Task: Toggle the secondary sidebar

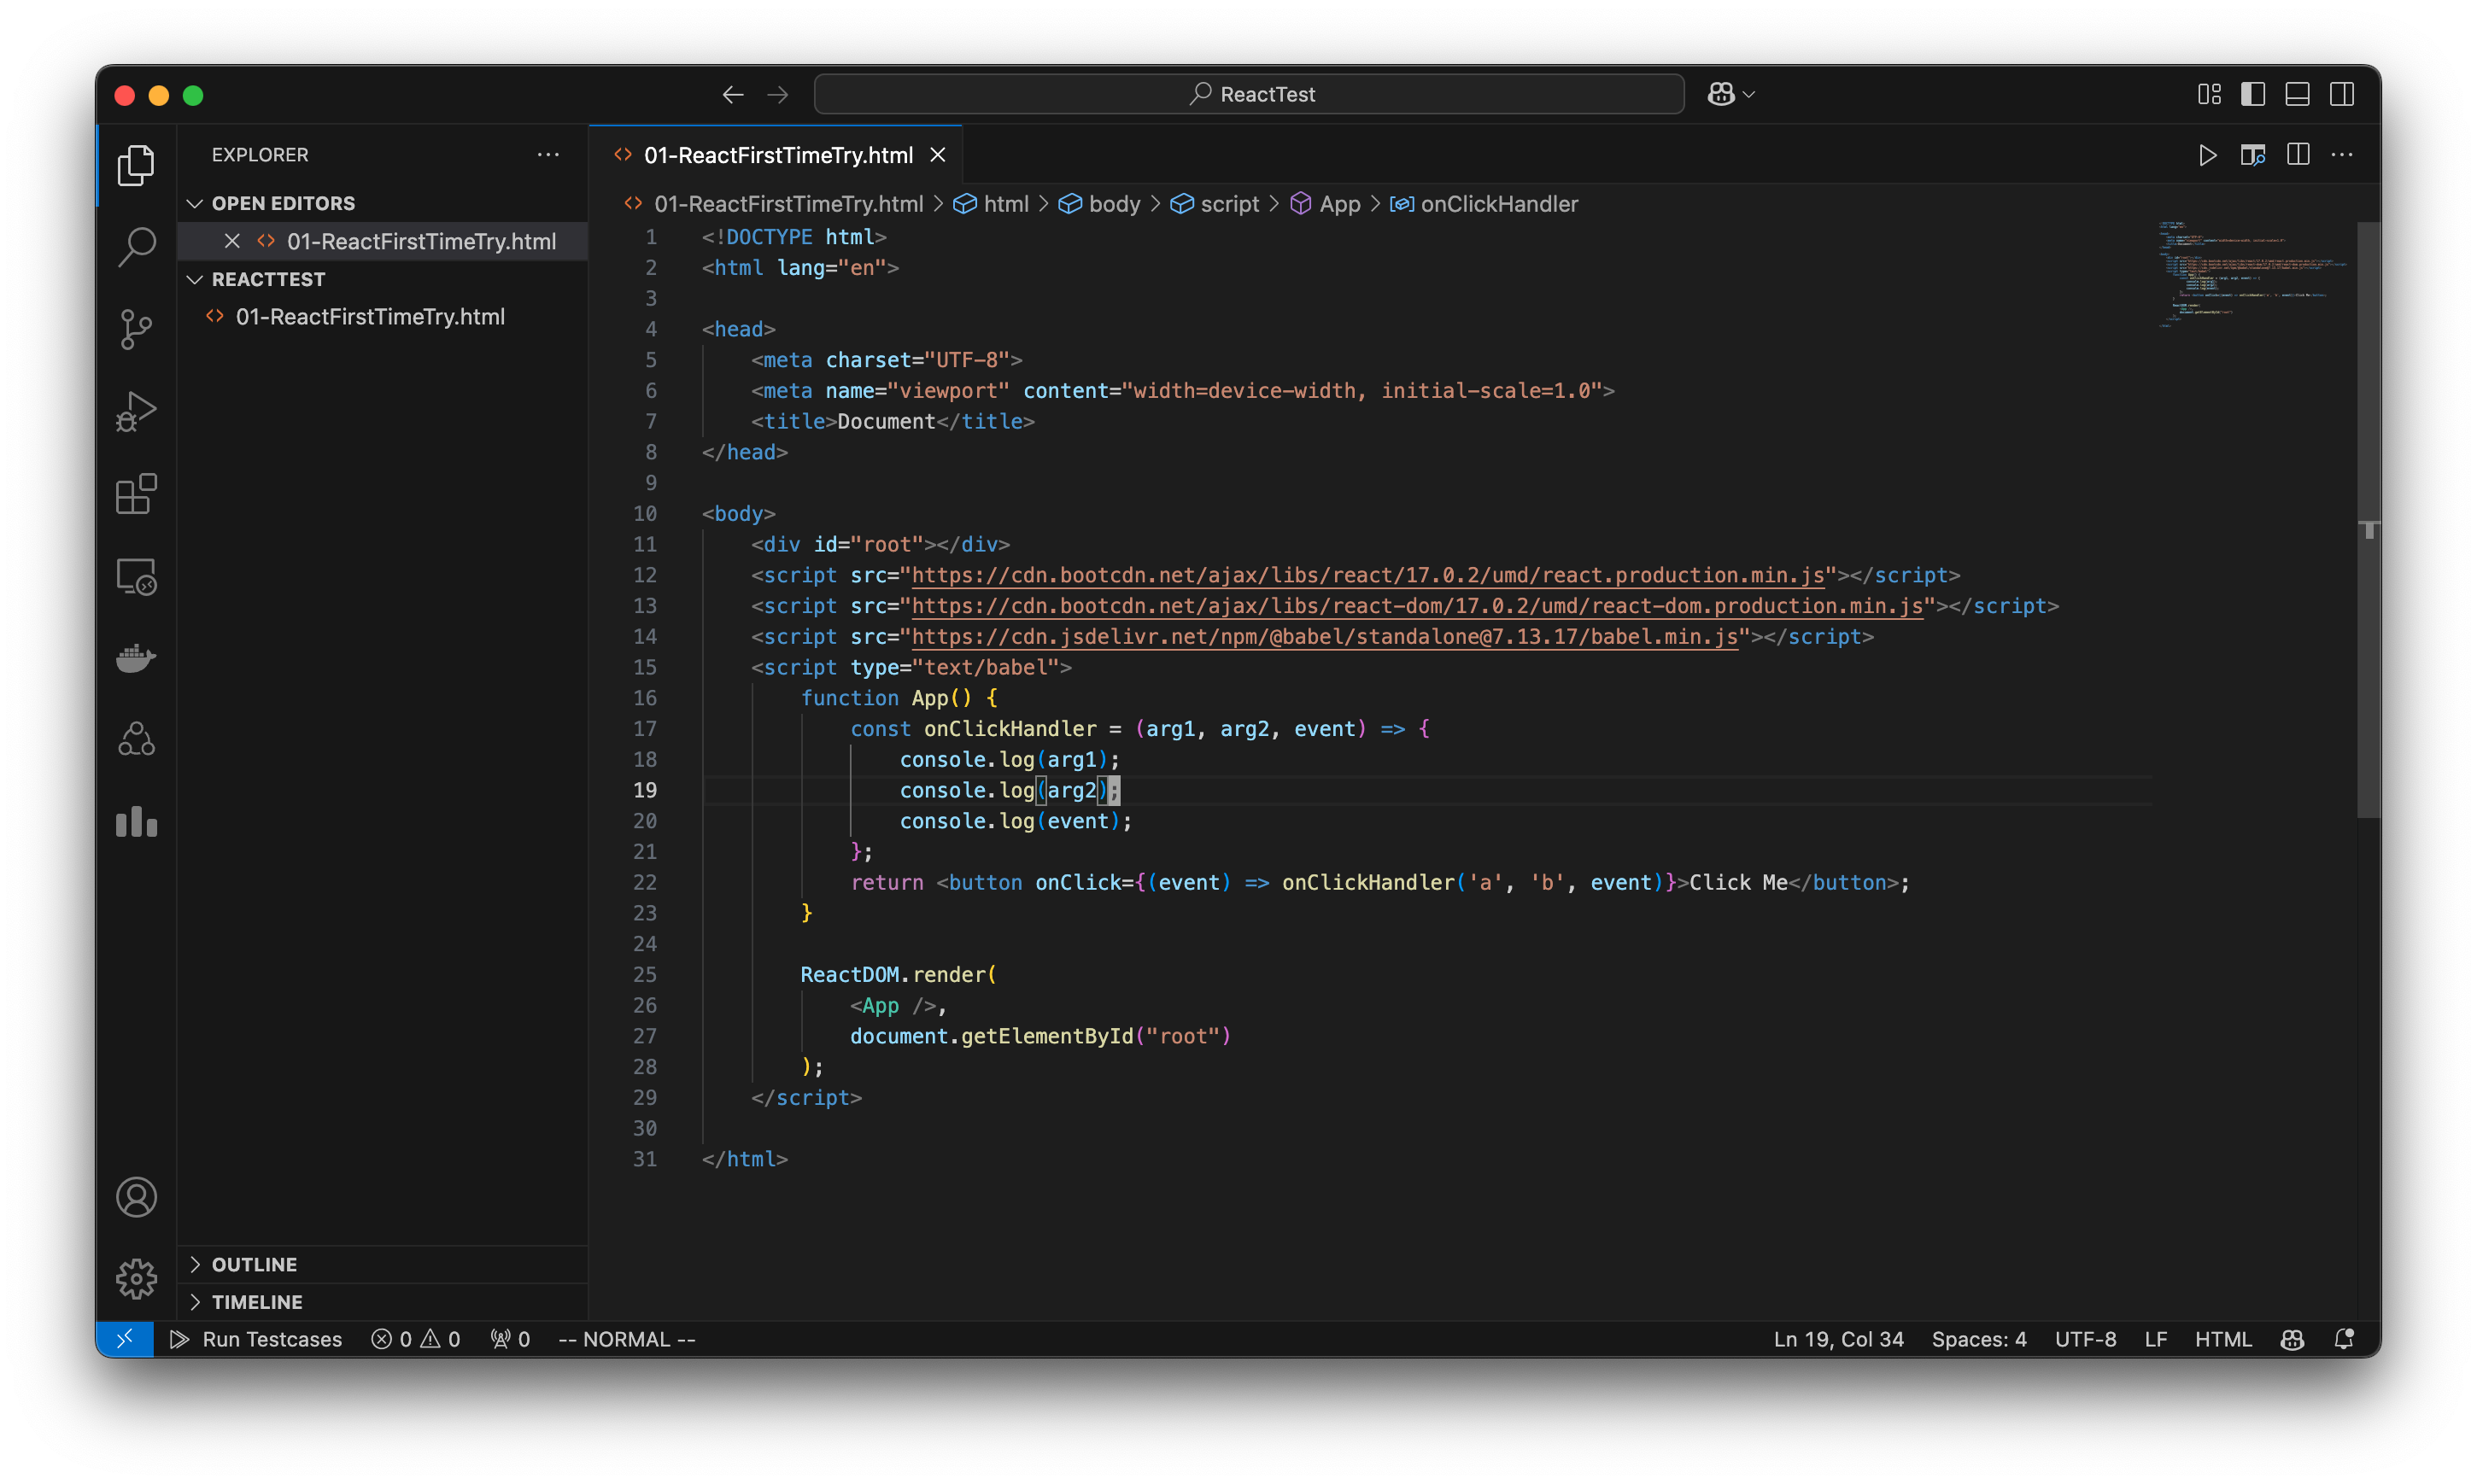Action: [2343, 93]
